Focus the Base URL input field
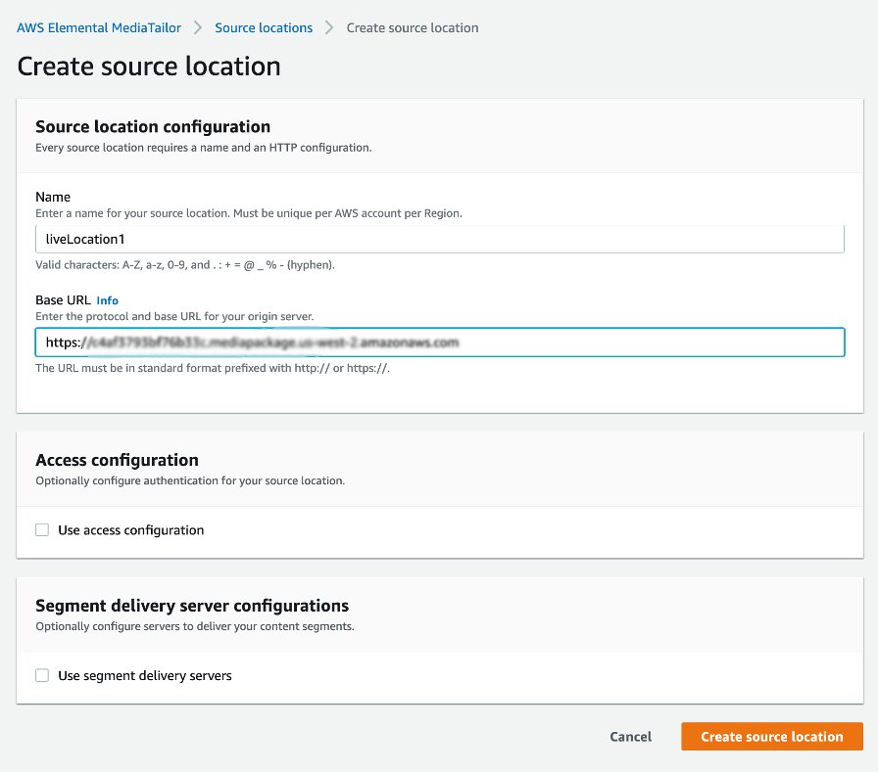This screenshot has width=879, height=775. point(440,342)
